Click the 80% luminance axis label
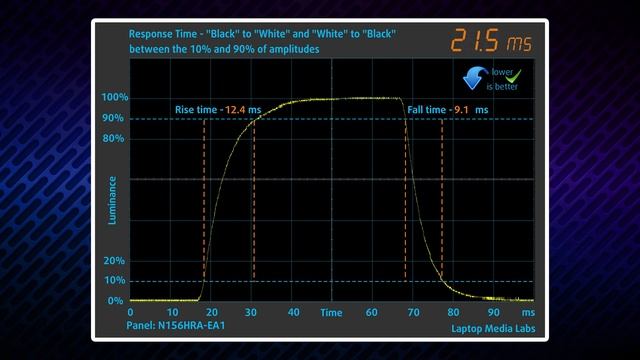Viewport: 640px width, 360px height. tap(113, 138)
